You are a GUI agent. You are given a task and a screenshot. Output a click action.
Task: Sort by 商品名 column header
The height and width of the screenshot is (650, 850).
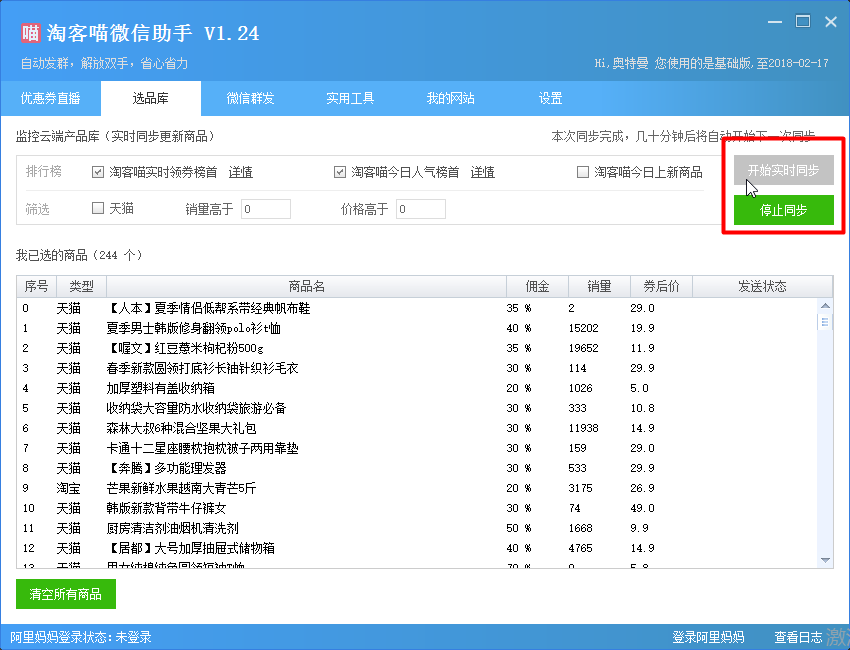point(306,286)
